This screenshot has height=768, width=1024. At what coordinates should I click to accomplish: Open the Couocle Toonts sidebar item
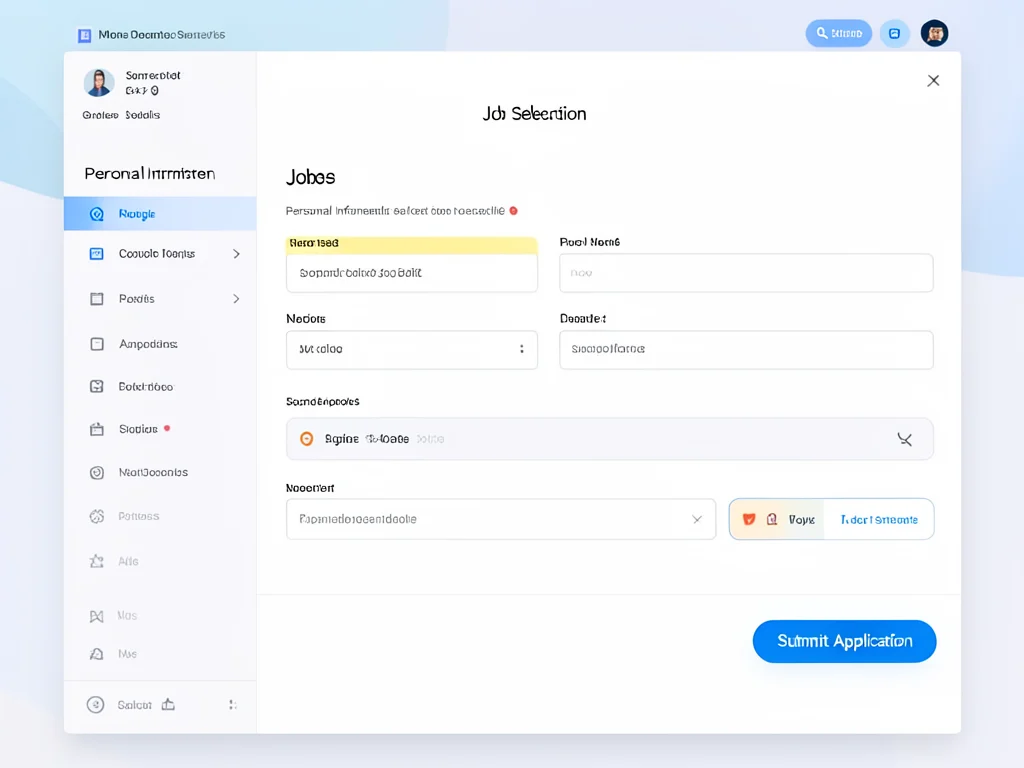(160, 253)
